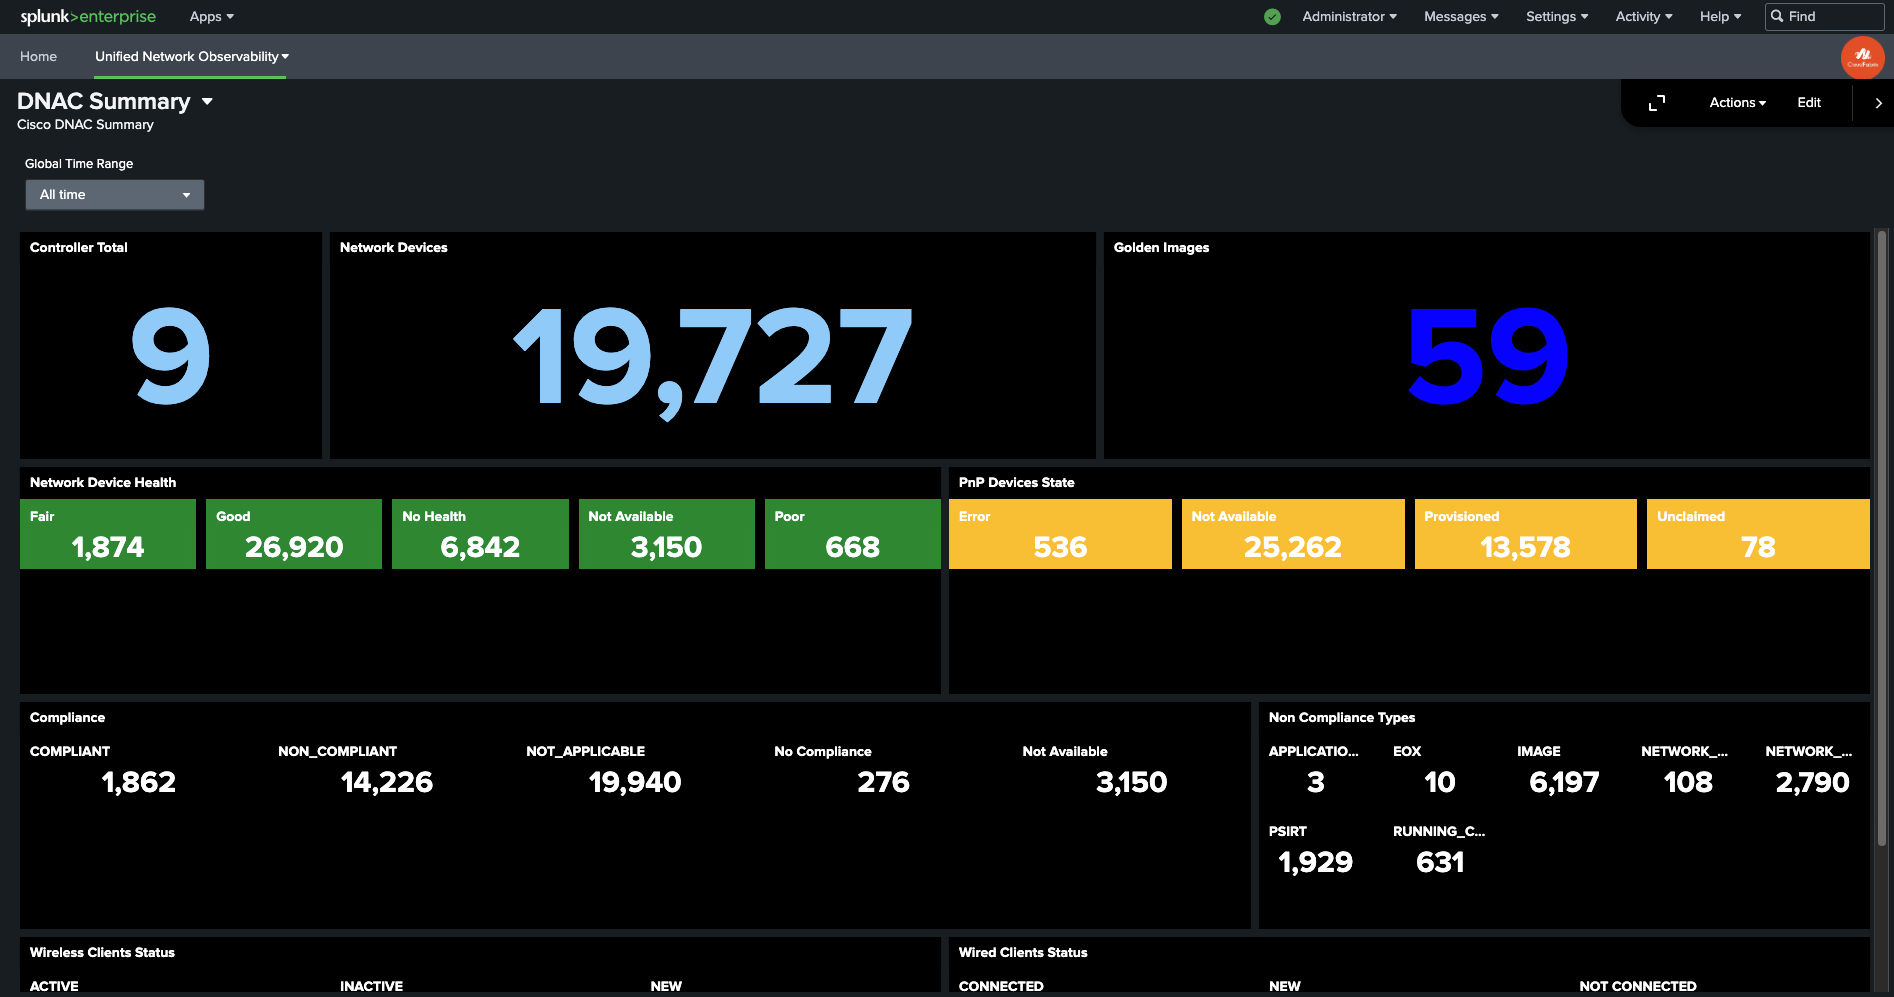Expand the side panel chevron arrow
The height and width of the screenshot is (997, 1894).
pos(1878,103)
